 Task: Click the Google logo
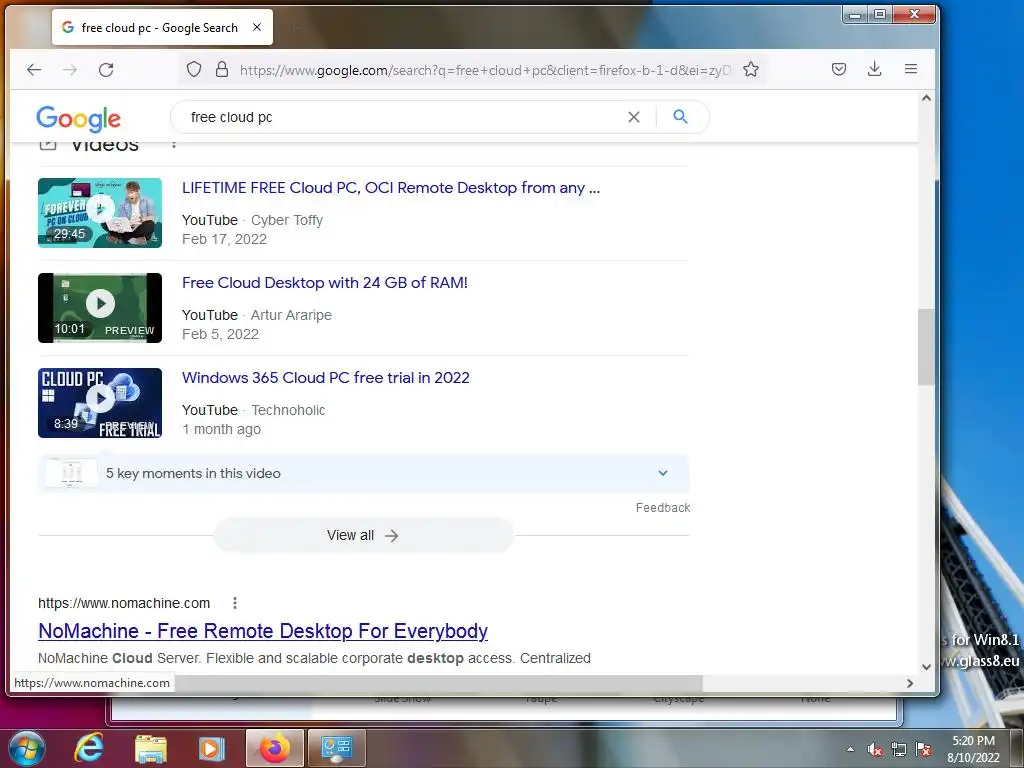pos(78,118)
